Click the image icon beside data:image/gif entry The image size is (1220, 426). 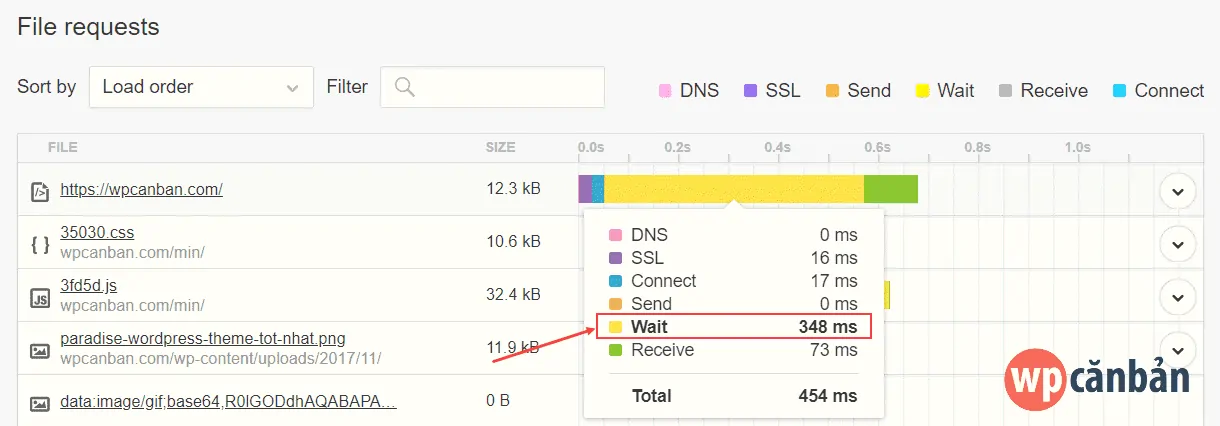point(40,404)
